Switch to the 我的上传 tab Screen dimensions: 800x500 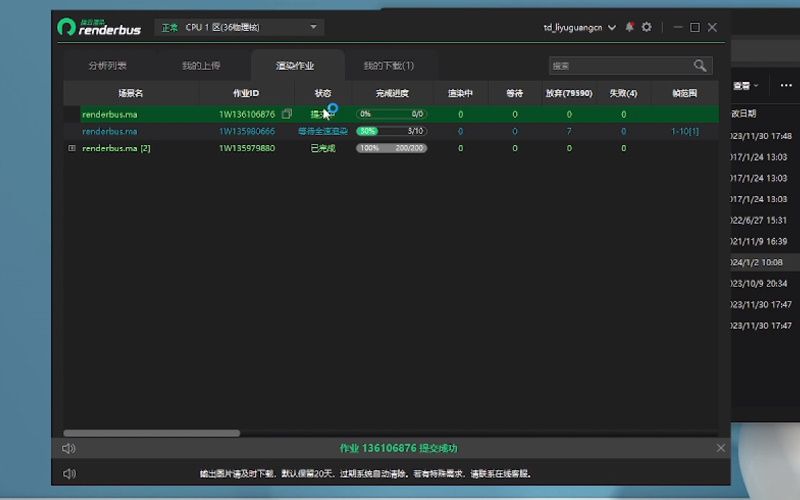[201, 66]
